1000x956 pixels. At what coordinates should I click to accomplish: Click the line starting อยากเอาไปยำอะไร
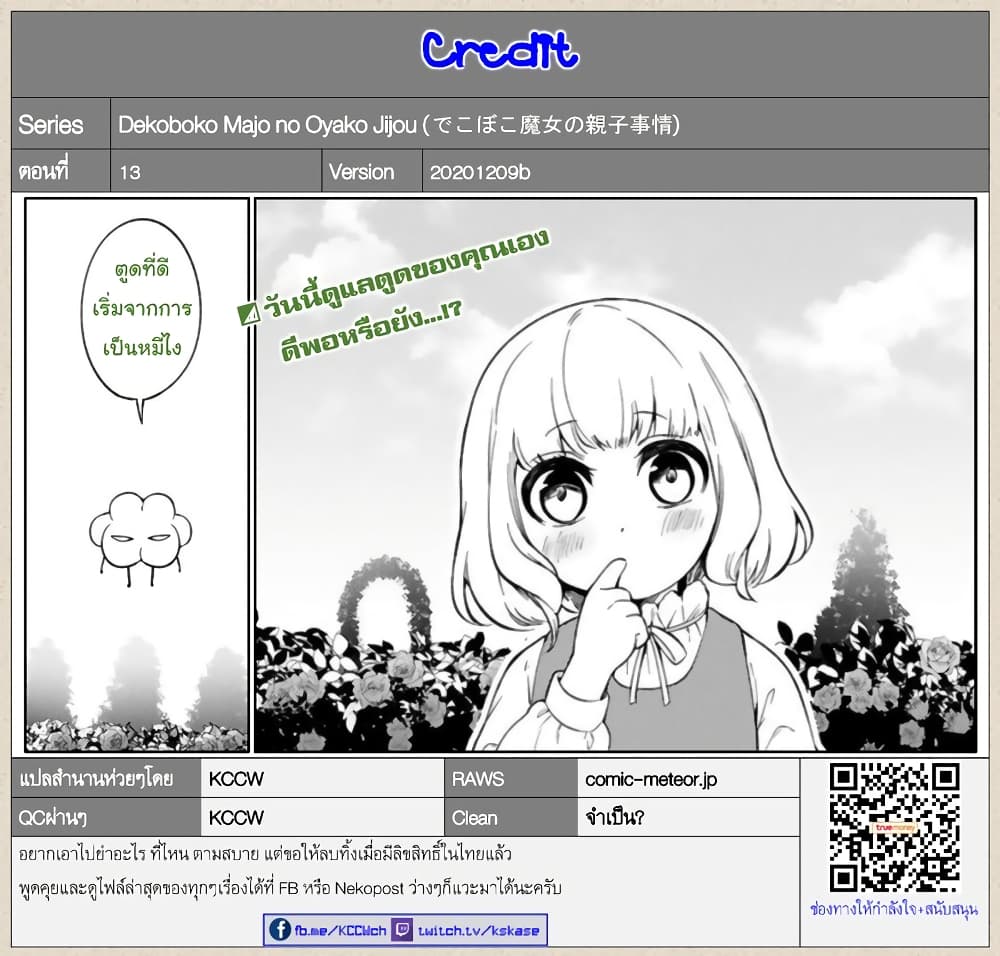point(265,853)
